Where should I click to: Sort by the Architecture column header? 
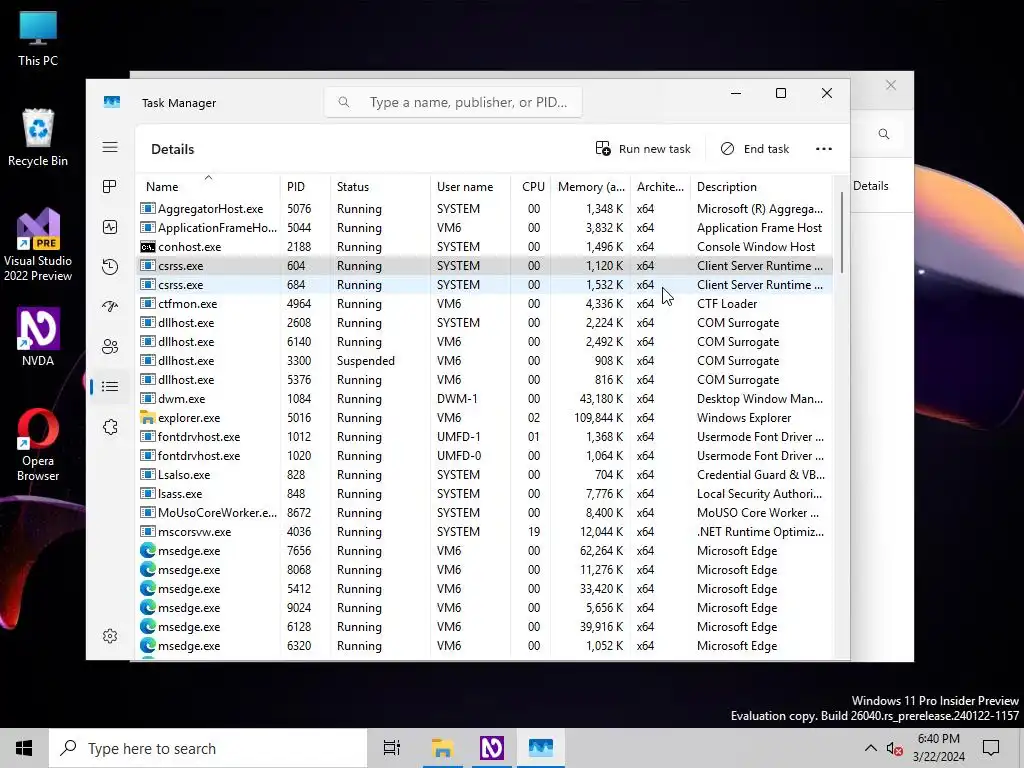click(660, 187)
